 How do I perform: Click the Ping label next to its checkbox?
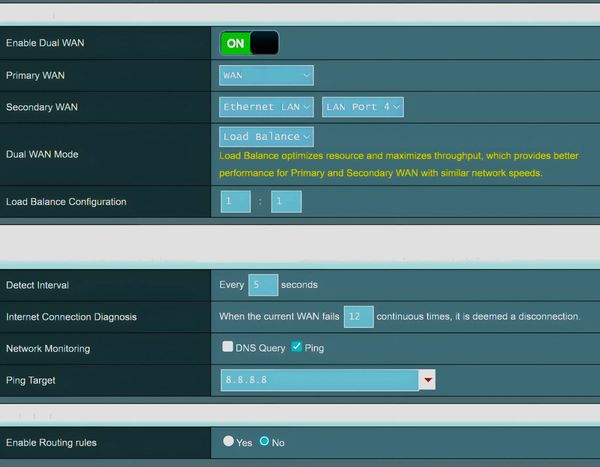click(x=314, y=348)
